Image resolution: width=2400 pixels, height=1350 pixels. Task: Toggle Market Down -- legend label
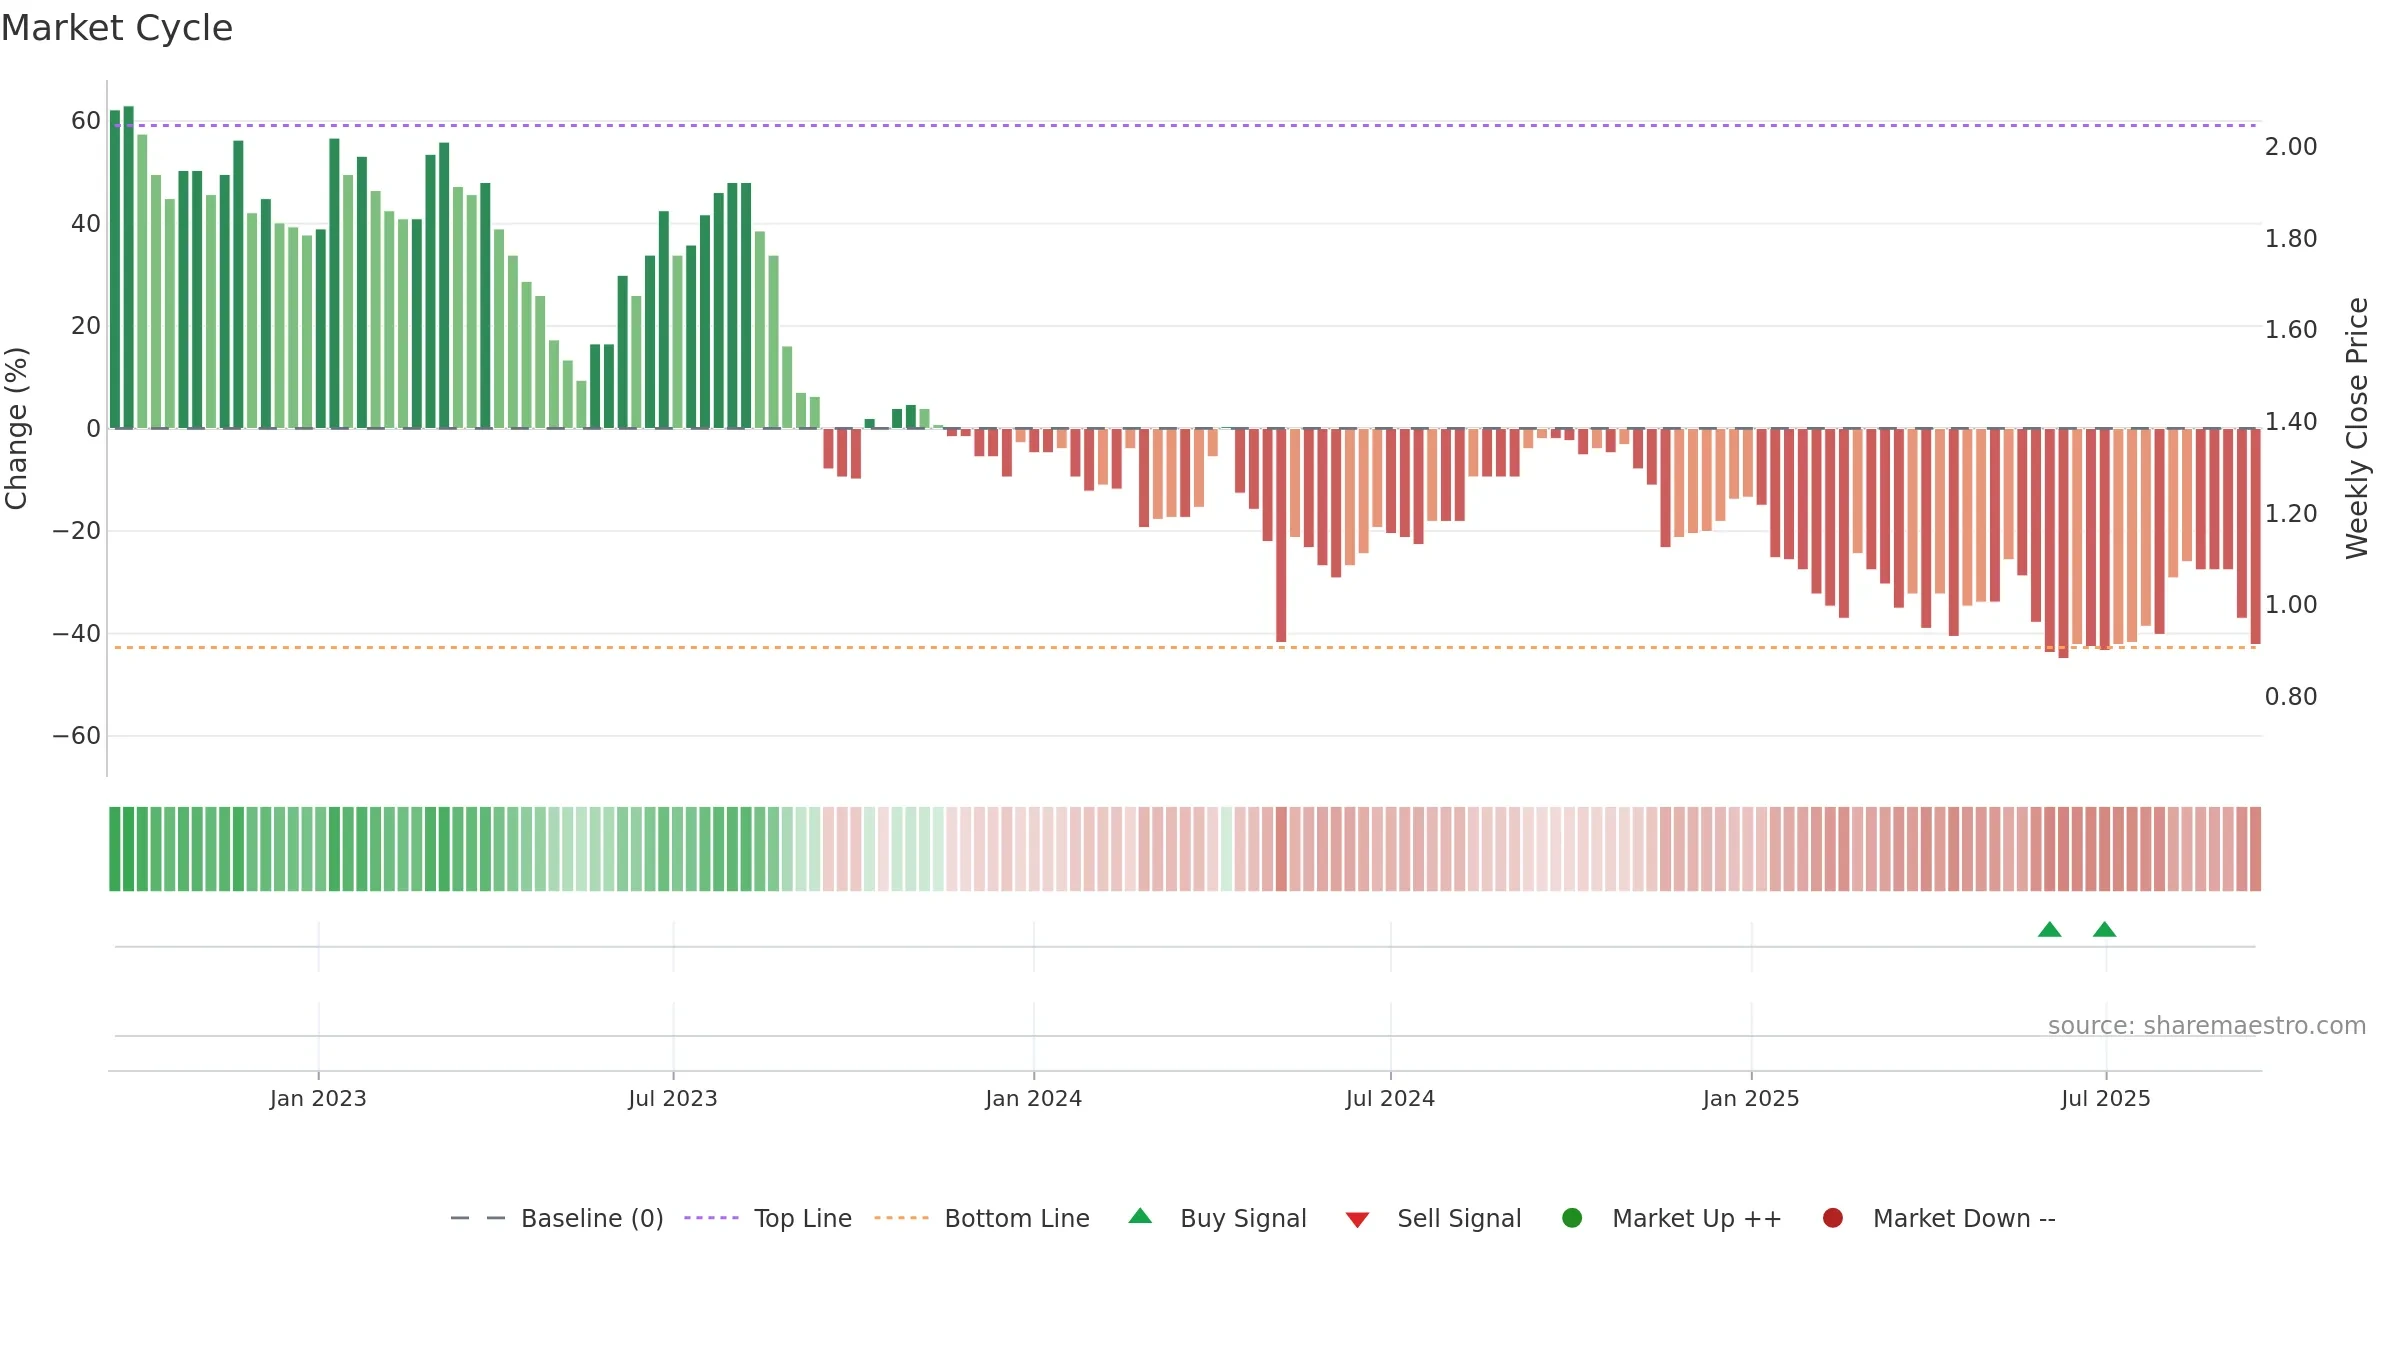click(1964, 1218)
